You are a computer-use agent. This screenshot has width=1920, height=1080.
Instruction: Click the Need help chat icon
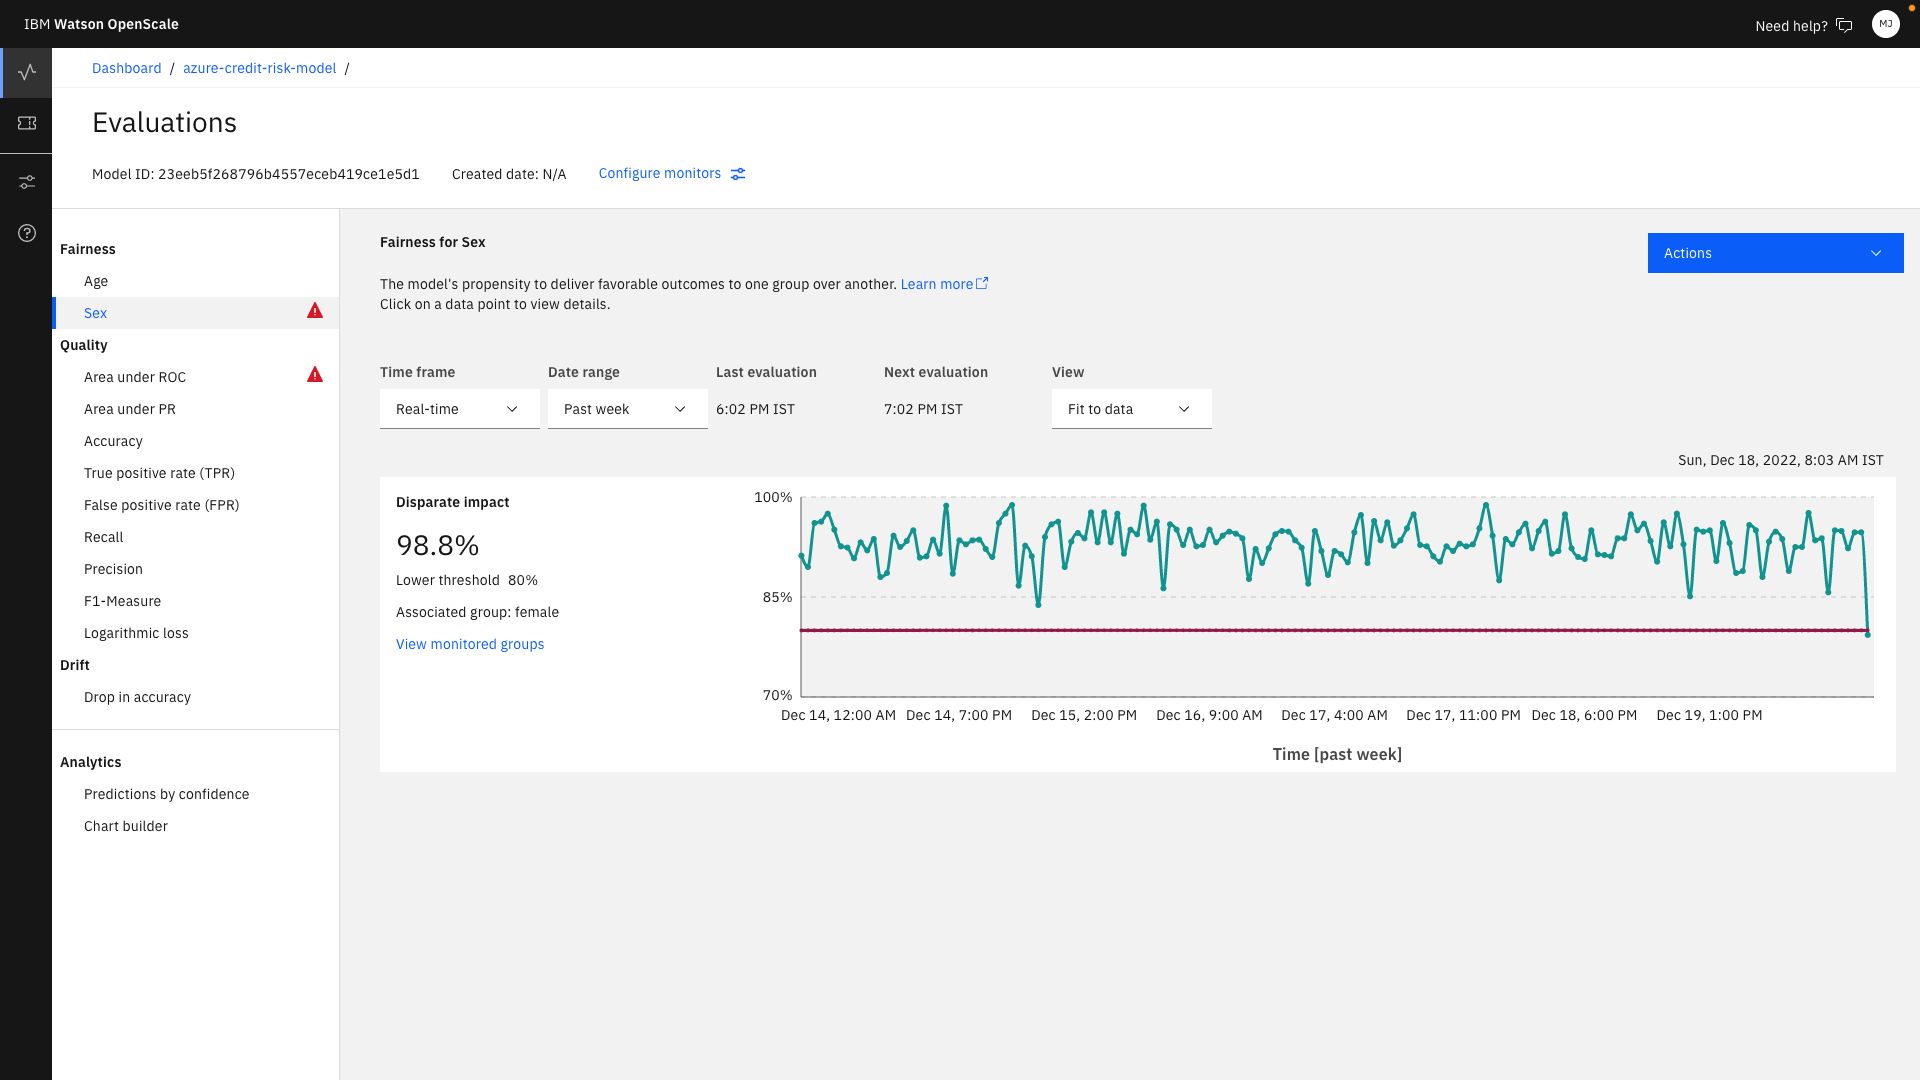1844,26
